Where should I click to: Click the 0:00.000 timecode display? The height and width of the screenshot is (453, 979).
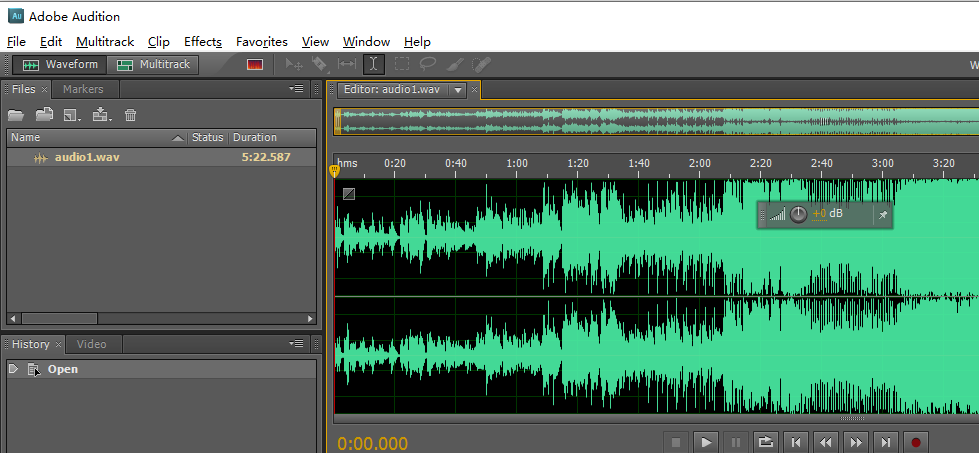[373, 444]
